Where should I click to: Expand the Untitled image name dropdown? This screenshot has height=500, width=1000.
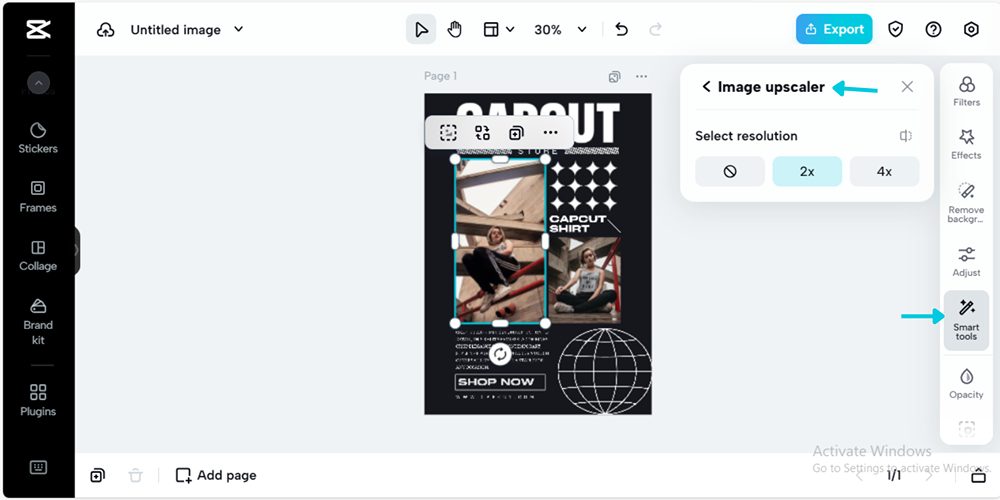(x=239, y=29)
